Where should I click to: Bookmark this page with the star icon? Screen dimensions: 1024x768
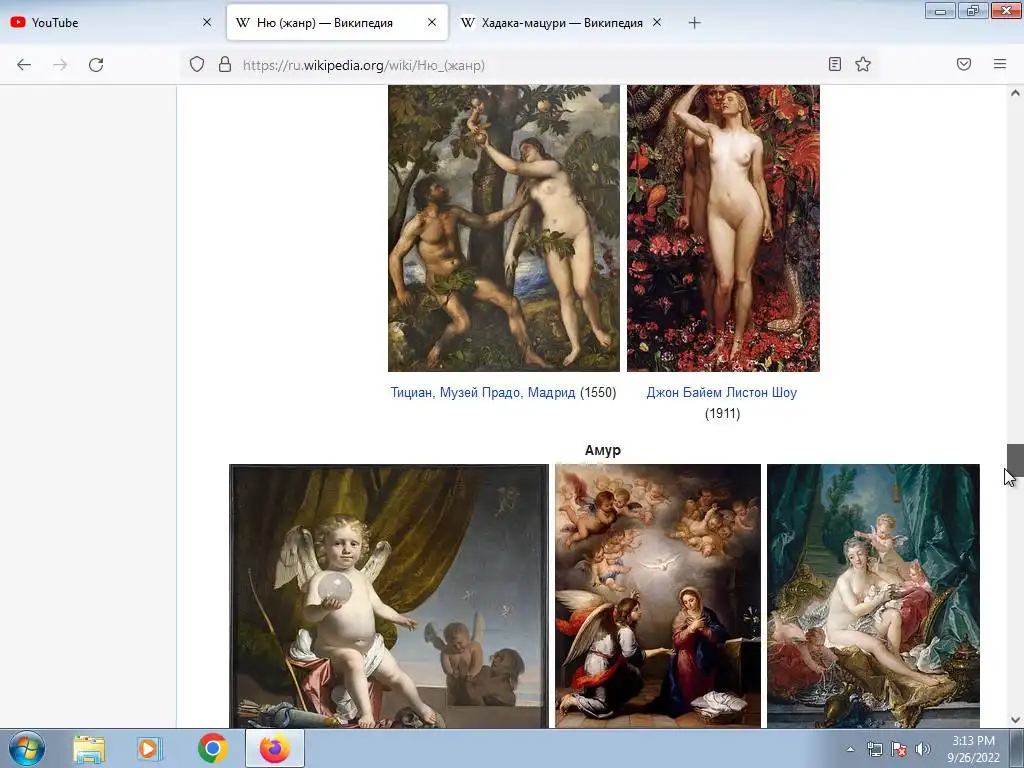click(x=863, y=64)
